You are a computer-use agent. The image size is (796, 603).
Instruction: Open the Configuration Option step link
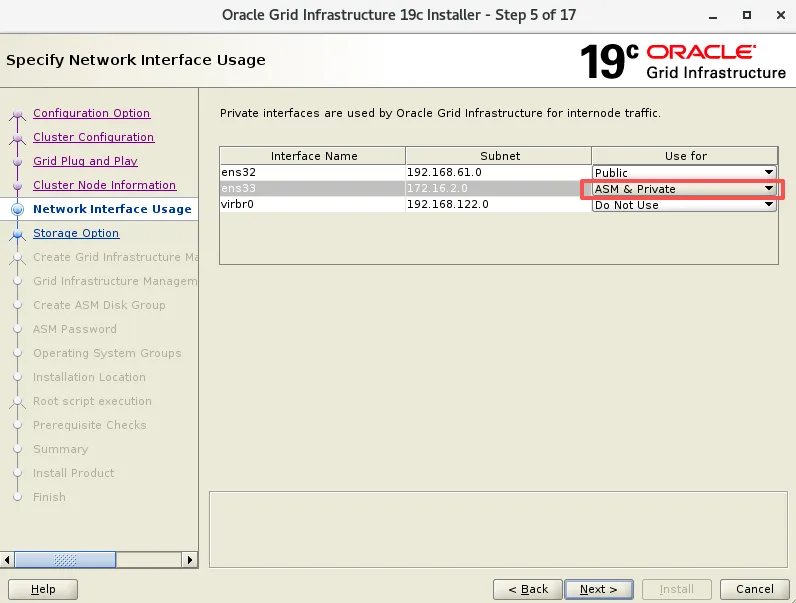point(91,113)
